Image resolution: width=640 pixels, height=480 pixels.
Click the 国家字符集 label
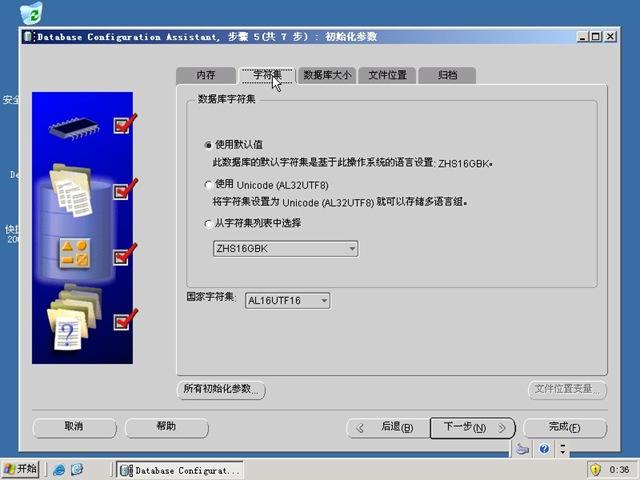pos(211,297)
